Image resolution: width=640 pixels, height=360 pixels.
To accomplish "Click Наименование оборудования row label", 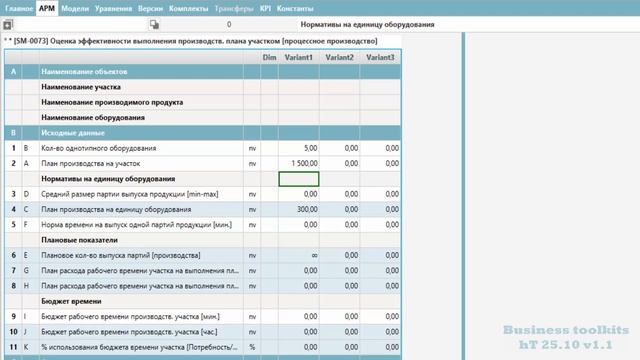I will (93, 118).
